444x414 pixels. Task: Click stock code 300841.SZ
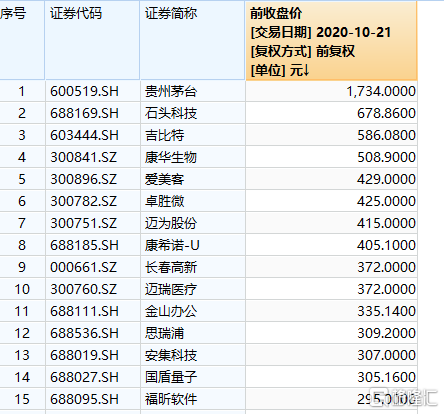pos(83,157)
